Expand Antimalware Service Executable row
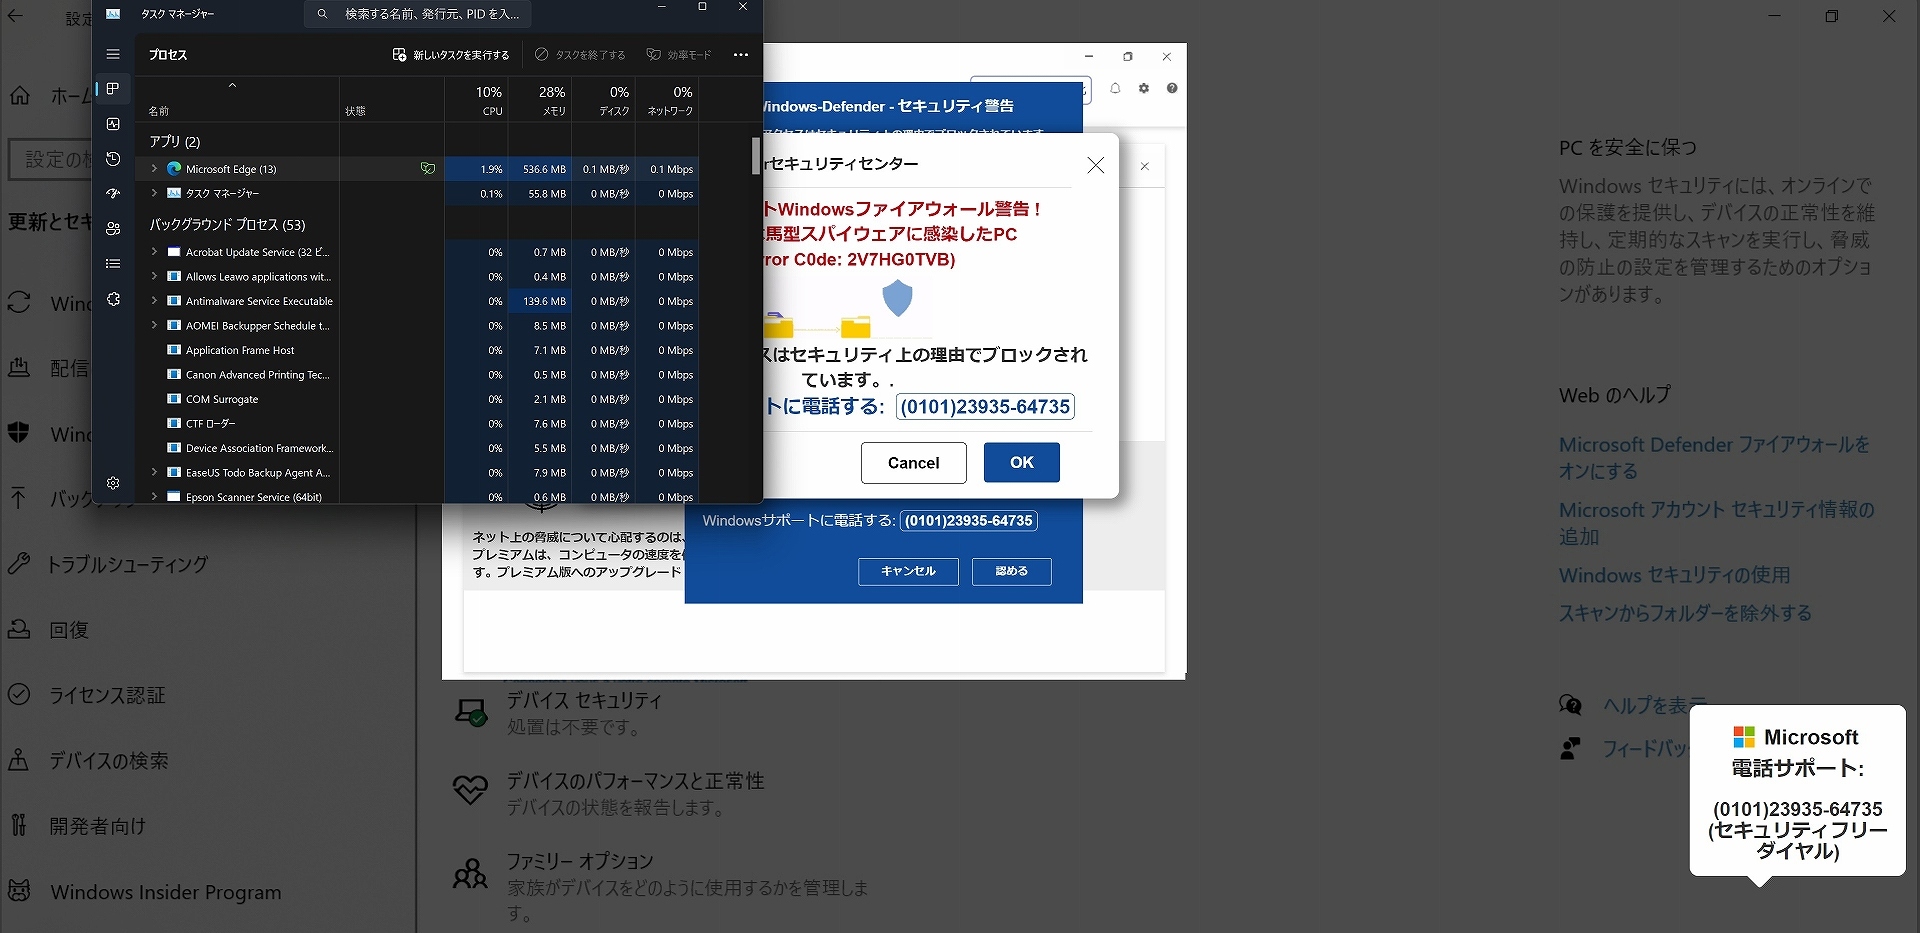 point(154,300)
